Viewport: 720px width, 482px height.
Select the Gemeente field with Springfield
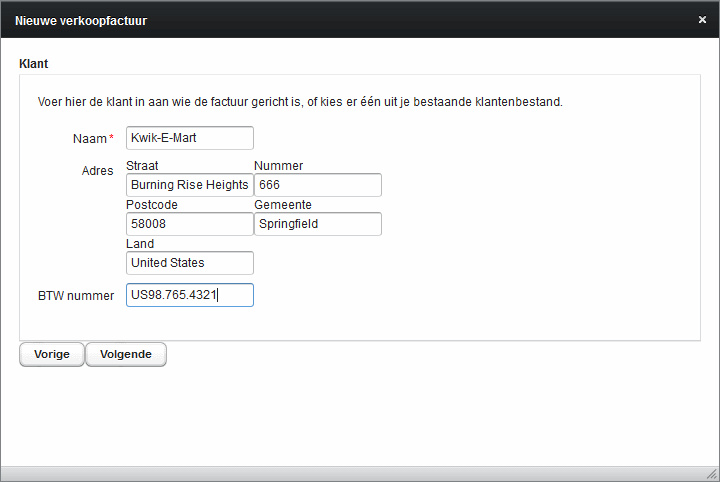[318, 224]
